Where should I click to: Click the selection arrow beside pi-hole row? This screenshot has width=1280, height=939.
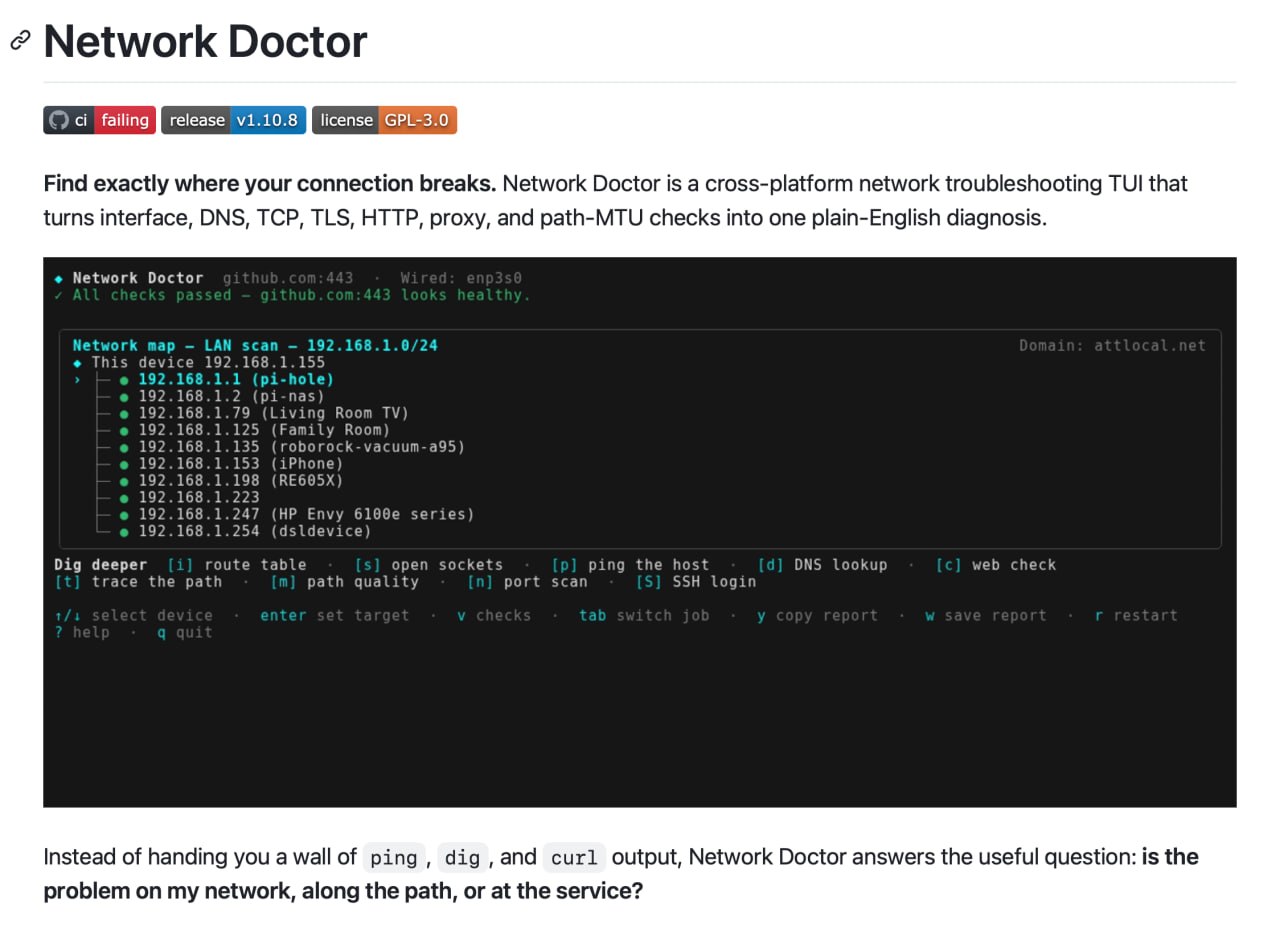pyautogui.click(x=77, y=380)
